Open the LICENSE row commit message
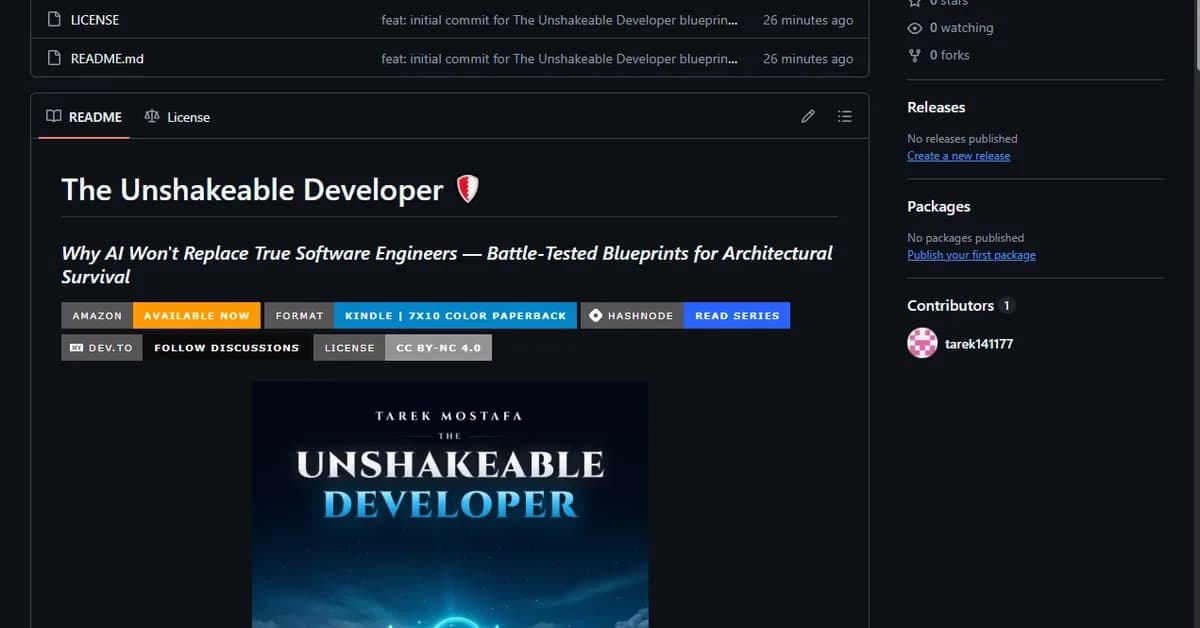 click(x=560, y=20)
